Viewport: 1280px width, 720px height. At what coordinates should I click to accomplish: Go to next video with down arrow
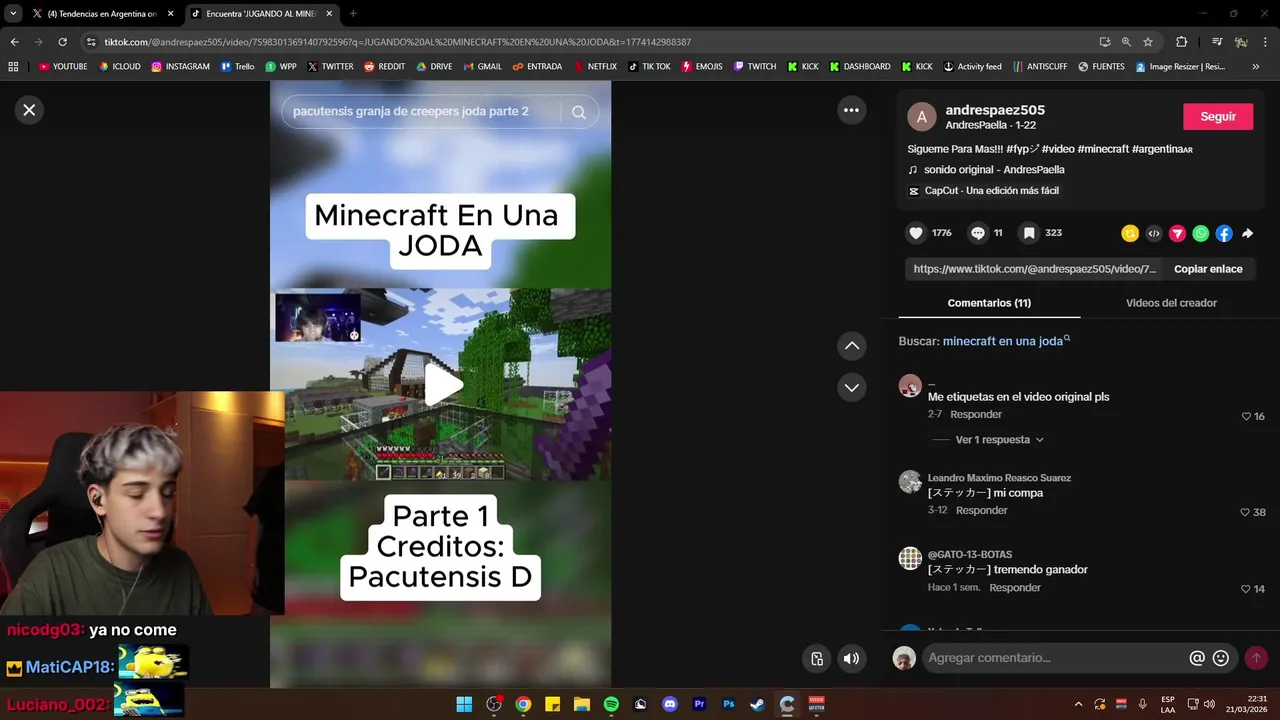[x=852, y=387]
